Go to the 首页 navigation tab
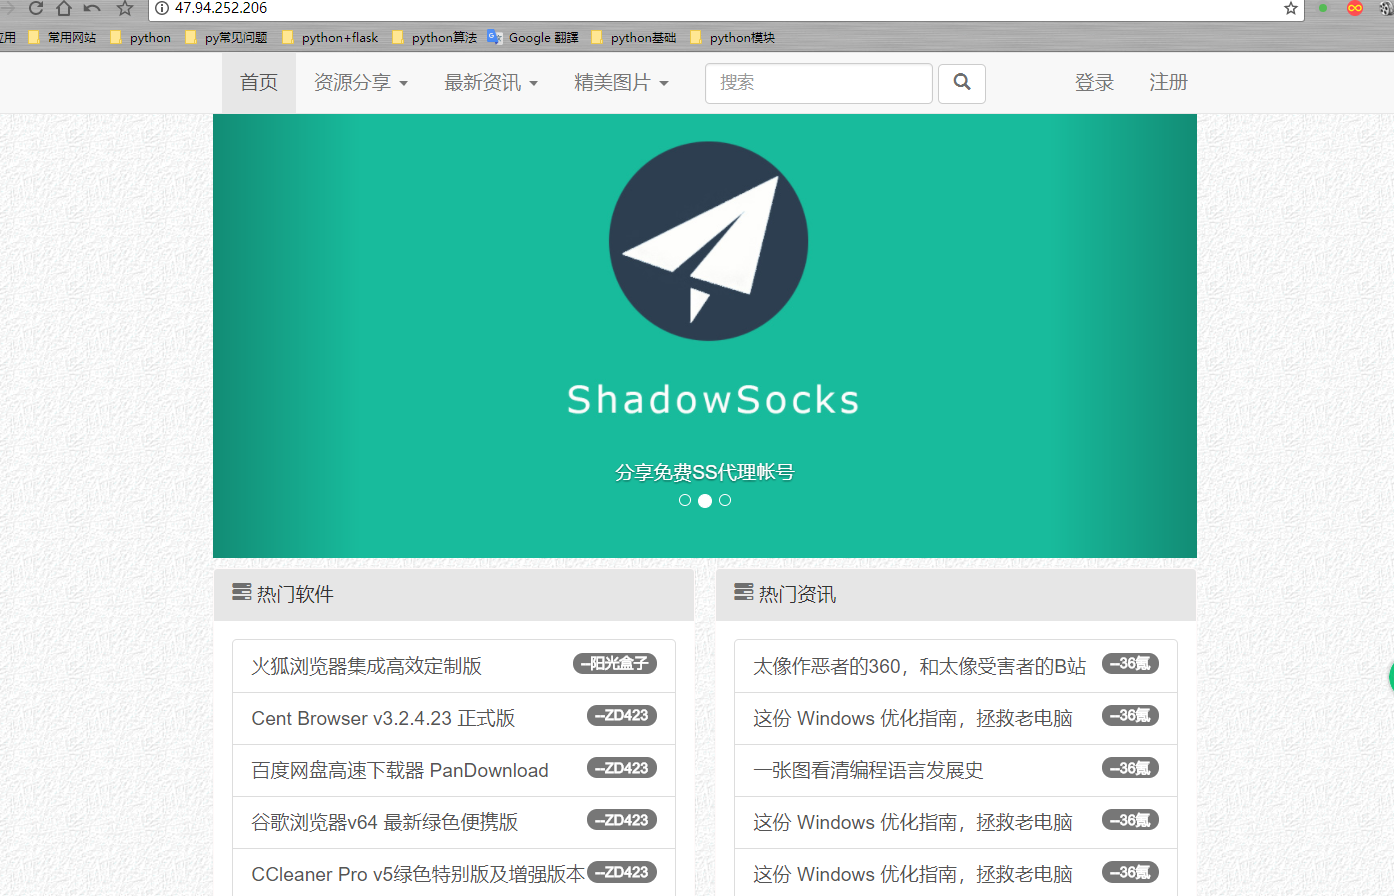This screenshot has height=896, width=1394. pyautogui.click(x=259, y=83)
